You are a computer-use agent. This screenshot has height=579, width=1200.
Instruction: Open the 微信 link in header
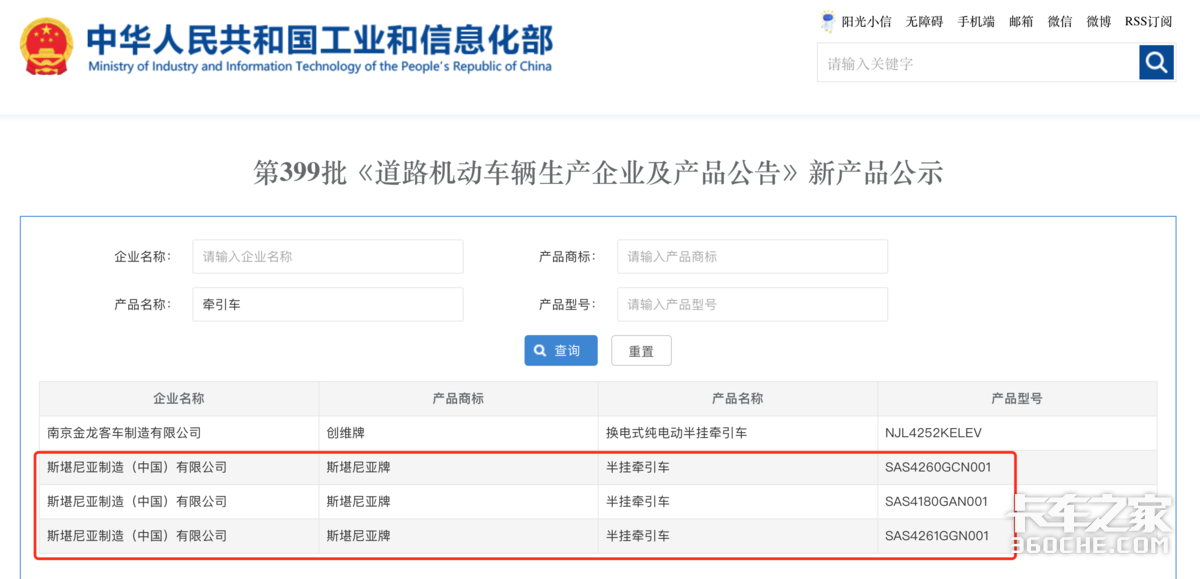tap(1060, 22)
